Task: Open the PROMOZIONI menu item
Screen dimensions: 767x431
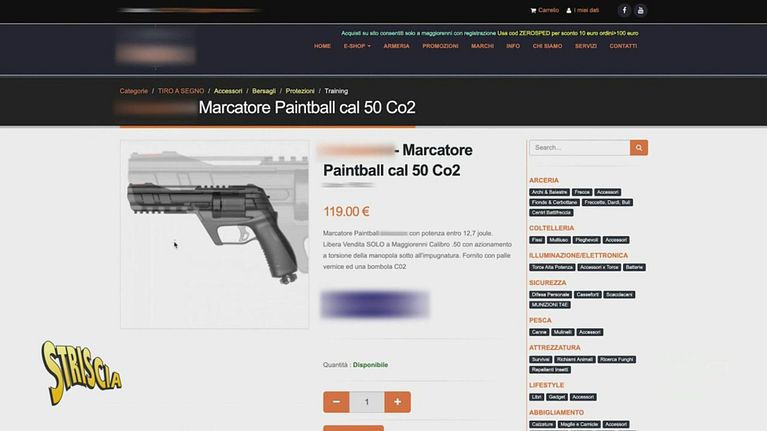Action: tap(440, 46)
